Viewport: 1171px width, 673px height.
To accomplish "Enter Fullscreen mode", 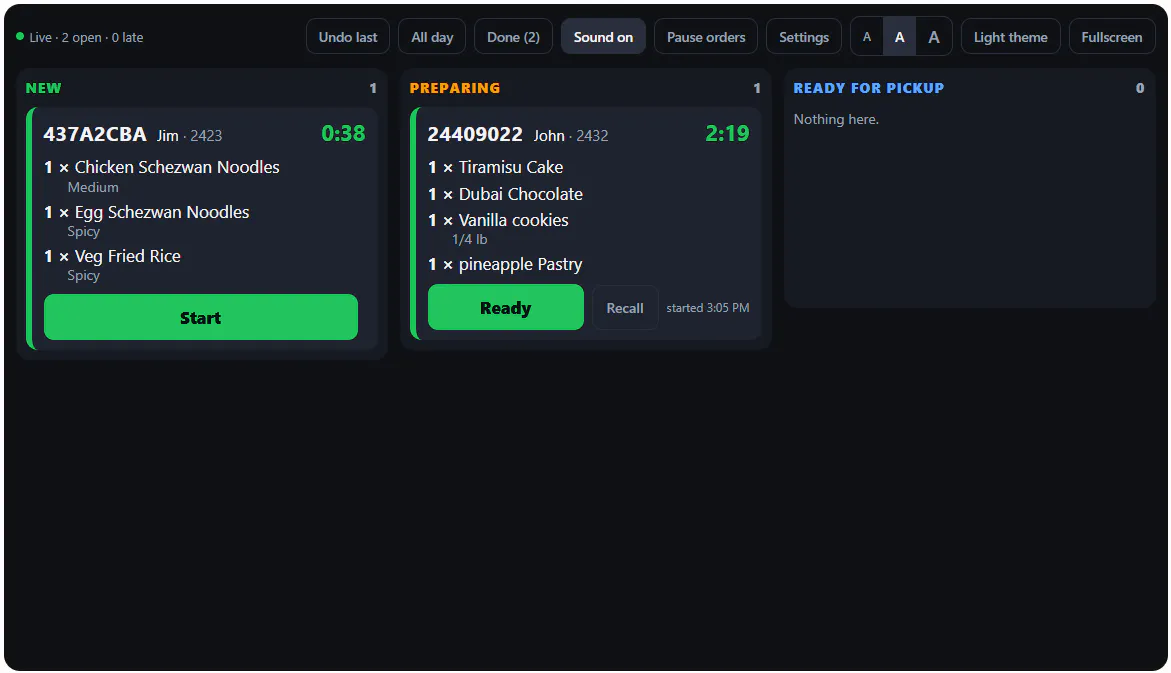I will [1111, 37].
